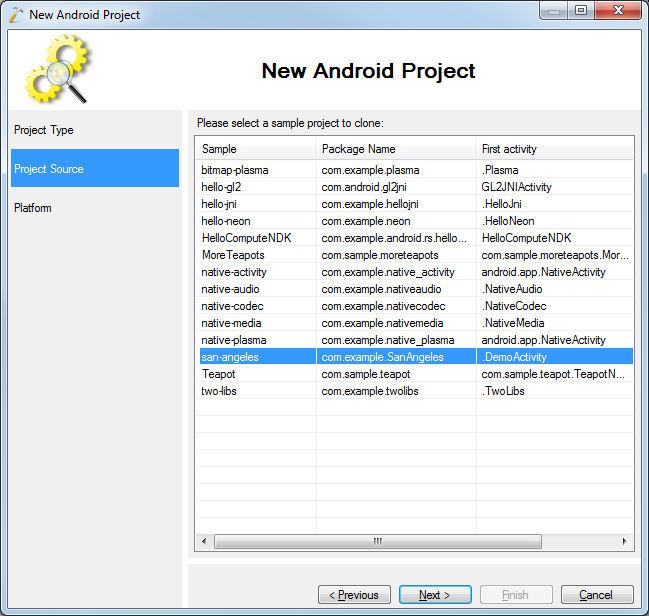Sort by the Sample column header

[255, 149]
